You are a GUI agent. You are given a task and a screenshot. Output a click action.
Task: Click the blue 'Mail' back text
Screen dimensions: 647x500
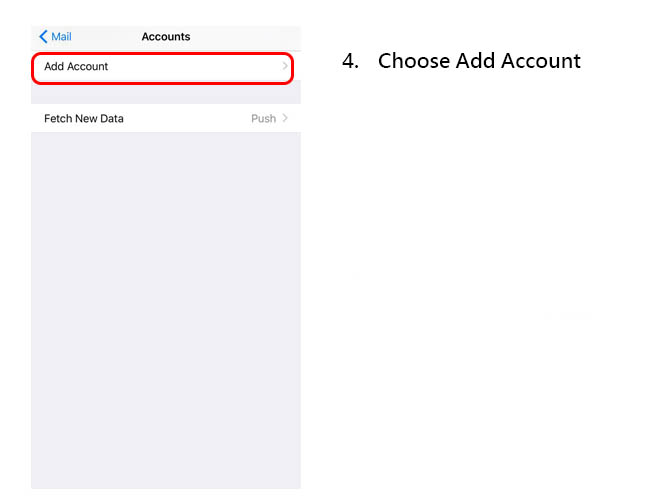pyautogui.click(x=61, y=37)
